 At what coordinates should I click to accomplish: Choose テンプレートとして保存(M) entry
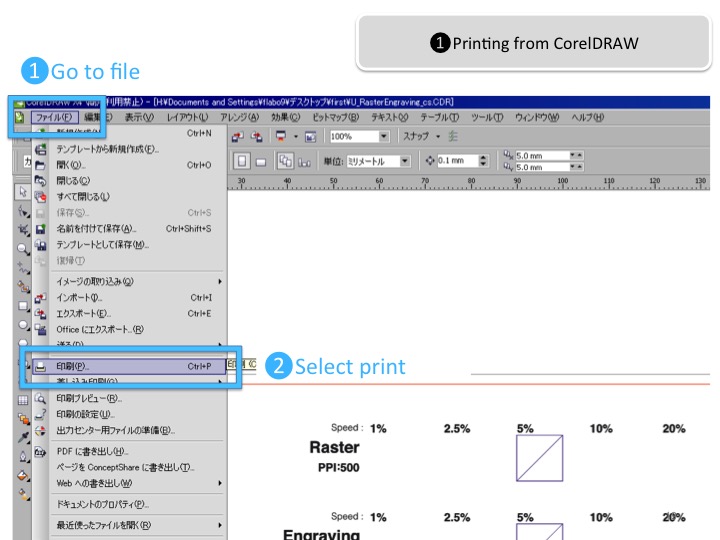(x=129, y=244)
